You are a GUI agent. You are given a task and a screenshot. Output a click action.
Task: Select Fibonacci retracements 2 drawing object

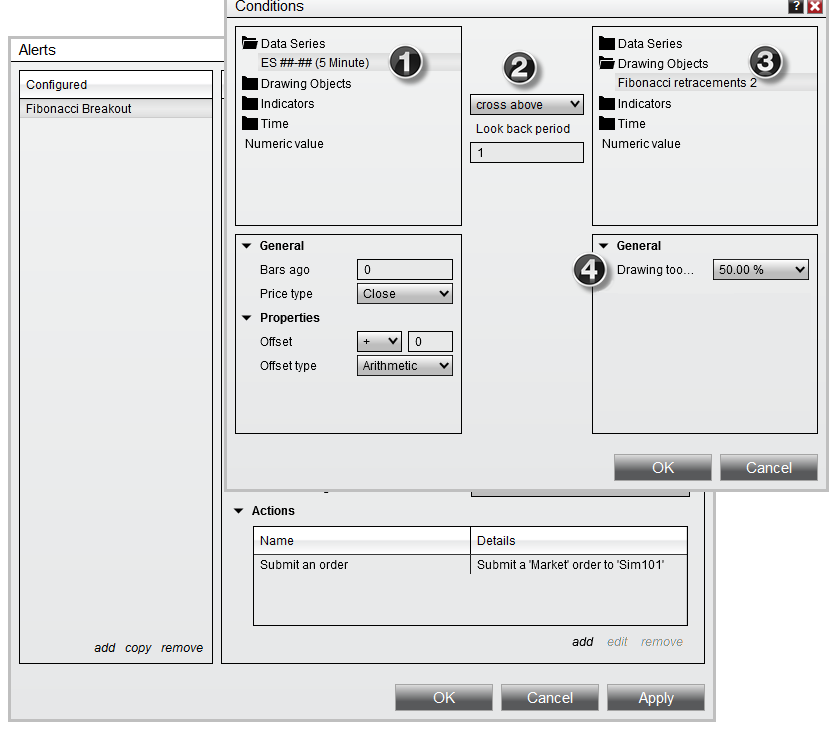(x=687, y=83)
